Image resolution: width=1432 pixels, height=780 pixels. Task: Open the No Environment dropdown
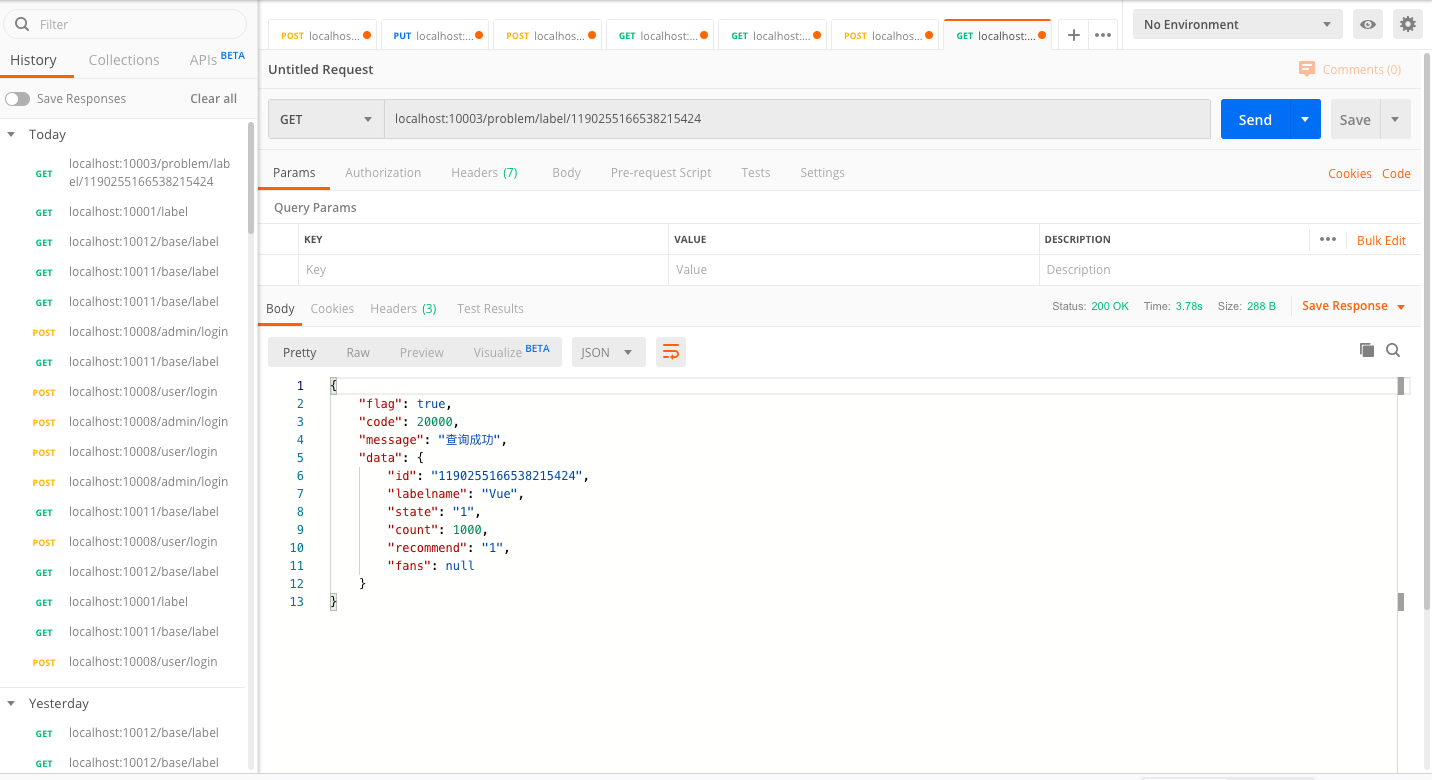(x=1238, y=24)
